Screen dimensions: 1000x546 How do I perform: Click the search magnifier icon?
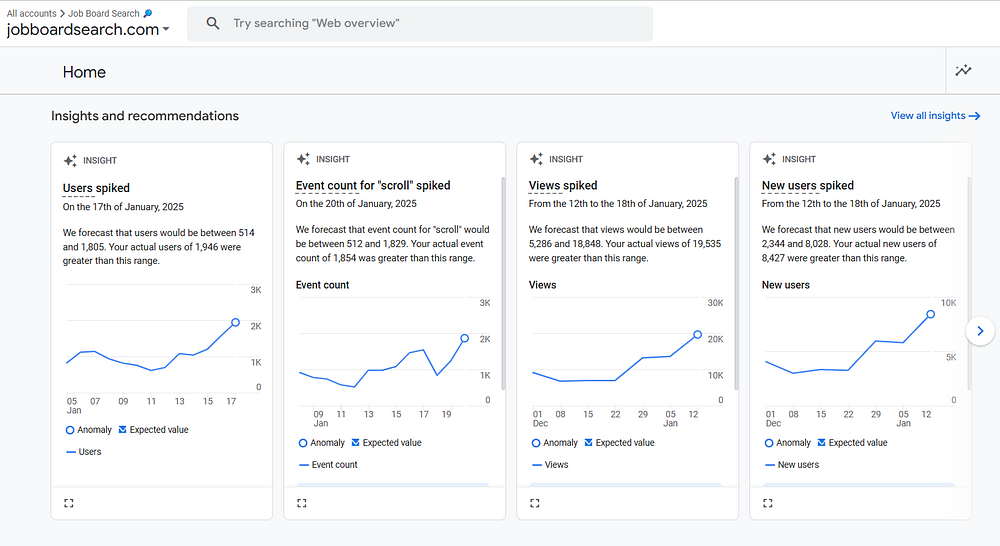pos(213,23)
